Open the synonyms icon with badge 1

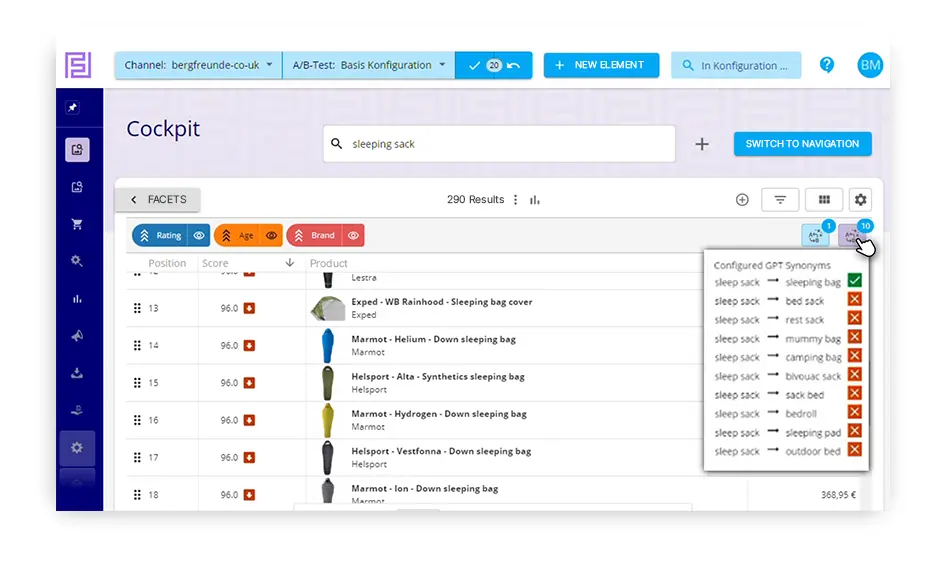click(x=815, y=235)
